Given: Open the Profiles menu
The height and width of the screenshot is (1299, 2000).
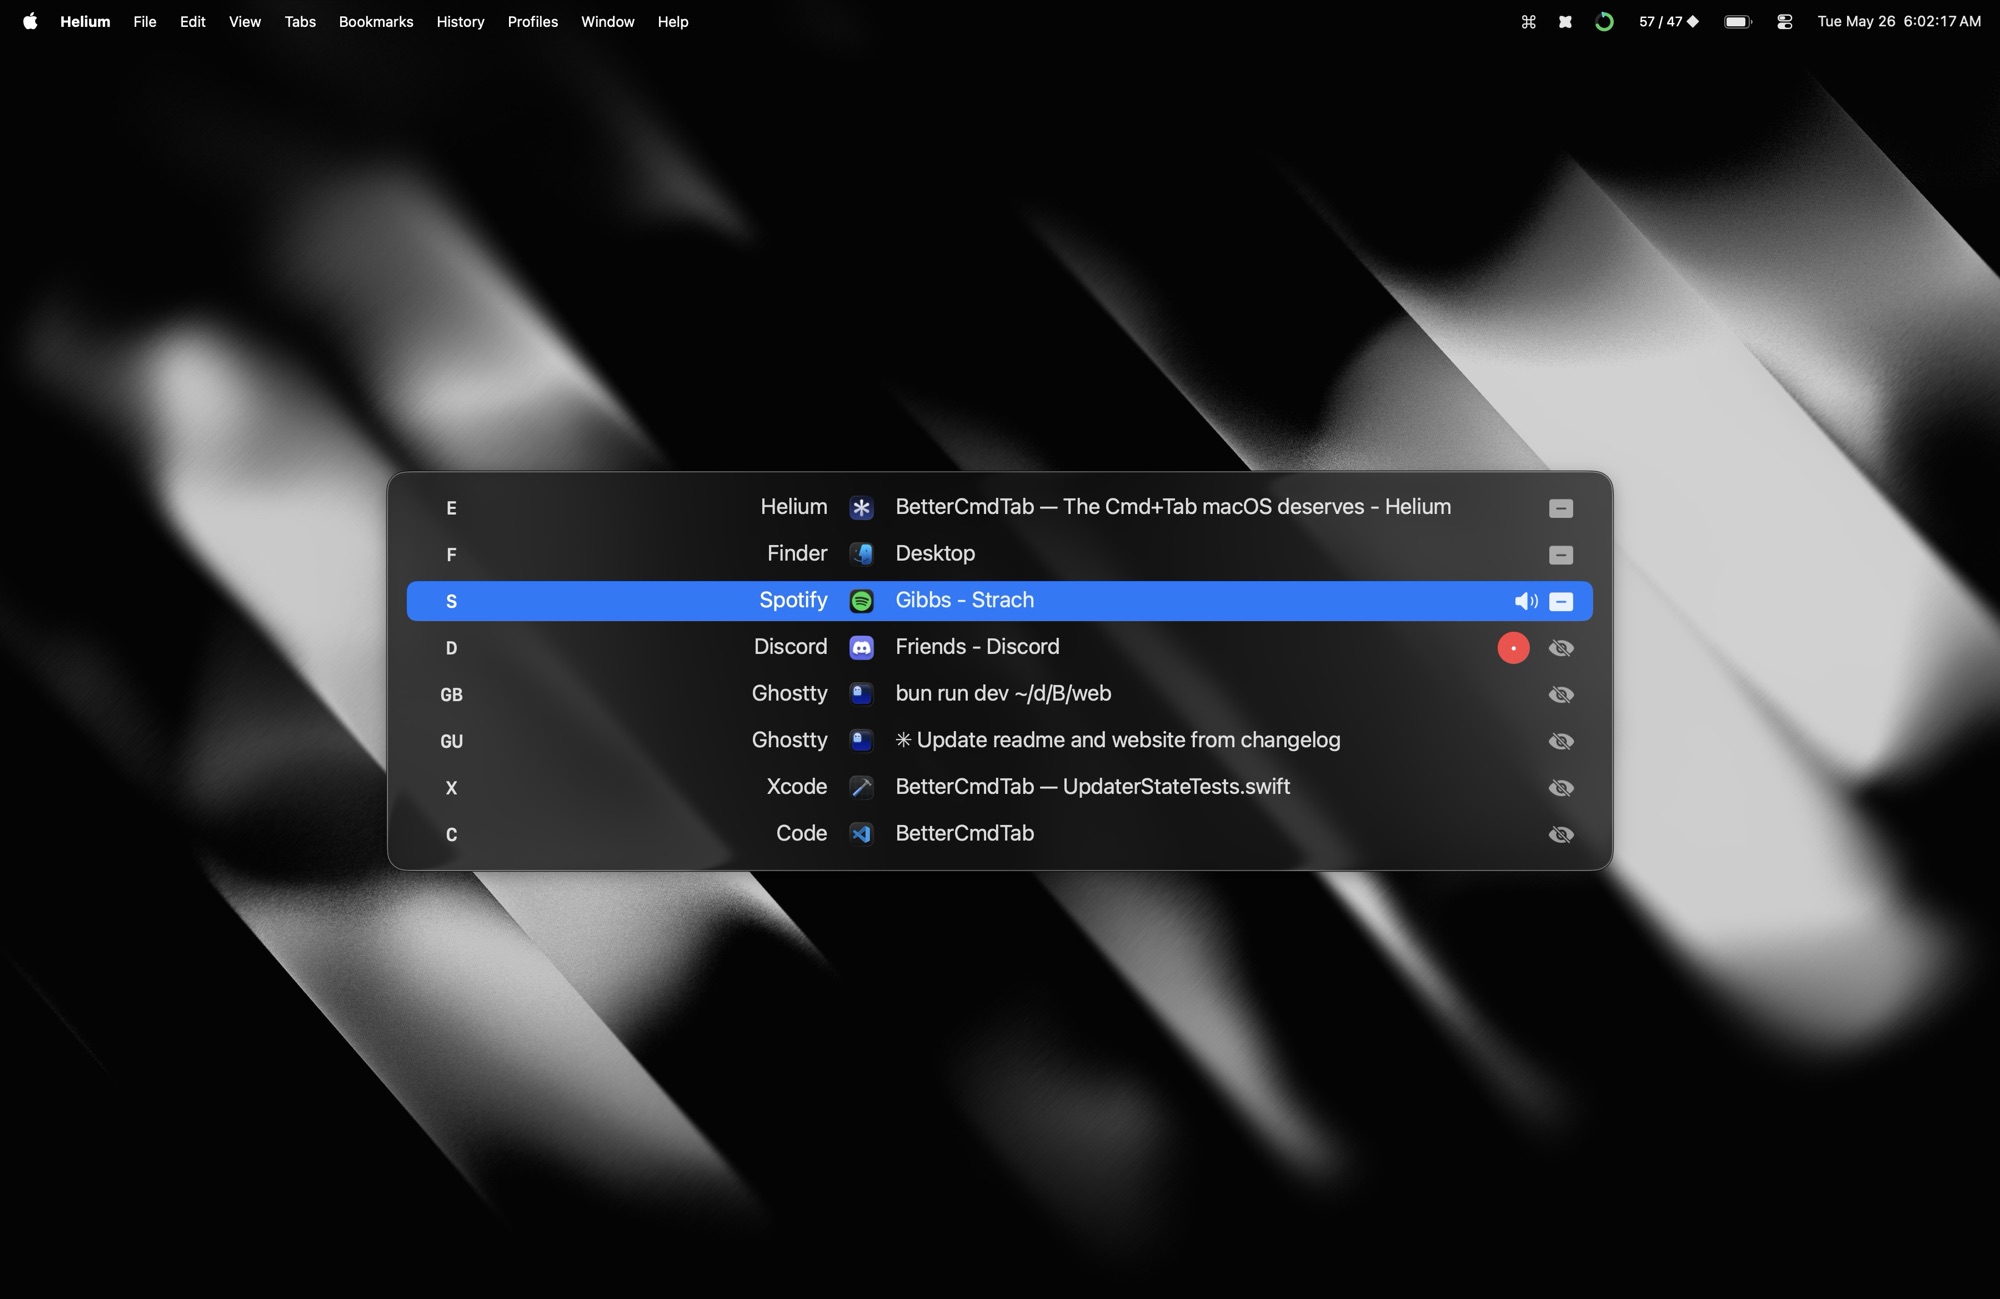Looking at the screenshot, I should 533,21.
